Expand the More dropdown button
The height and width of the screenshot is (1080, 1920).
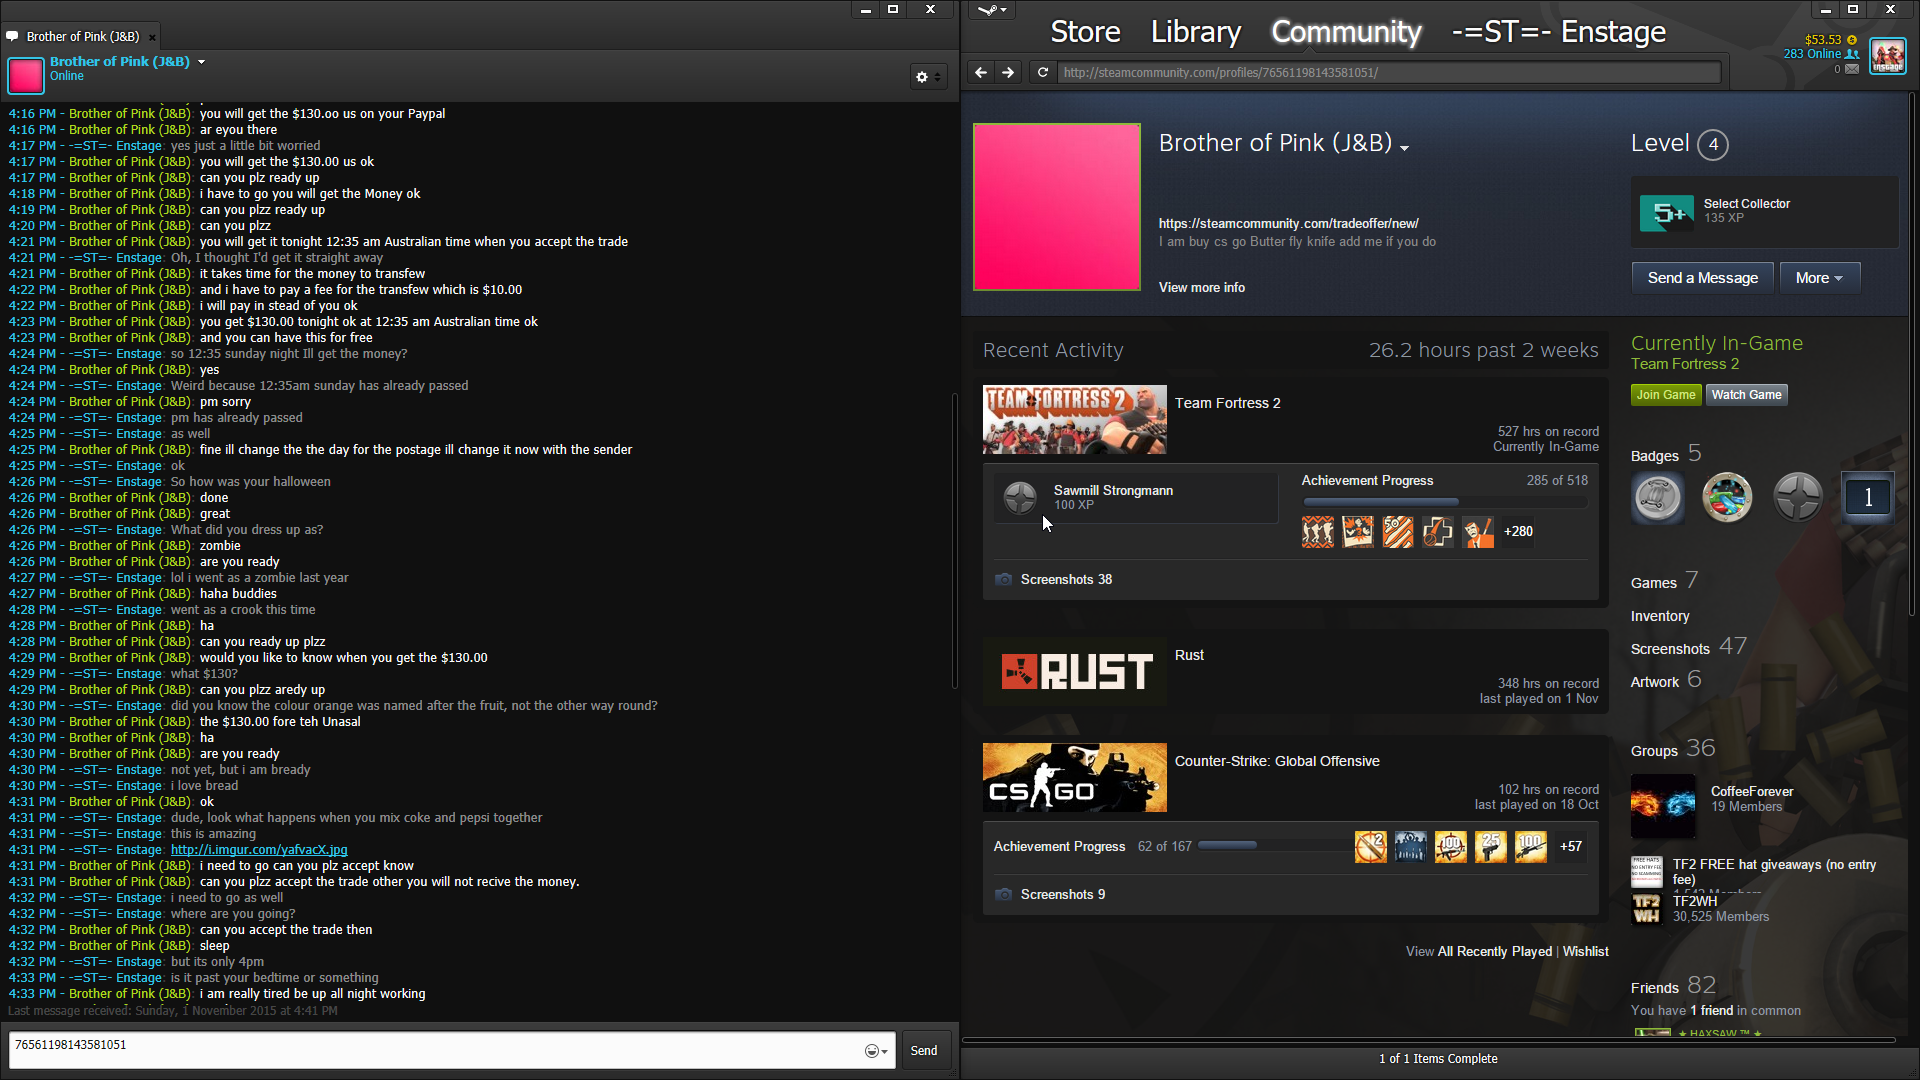click(x=1819, y=278)
